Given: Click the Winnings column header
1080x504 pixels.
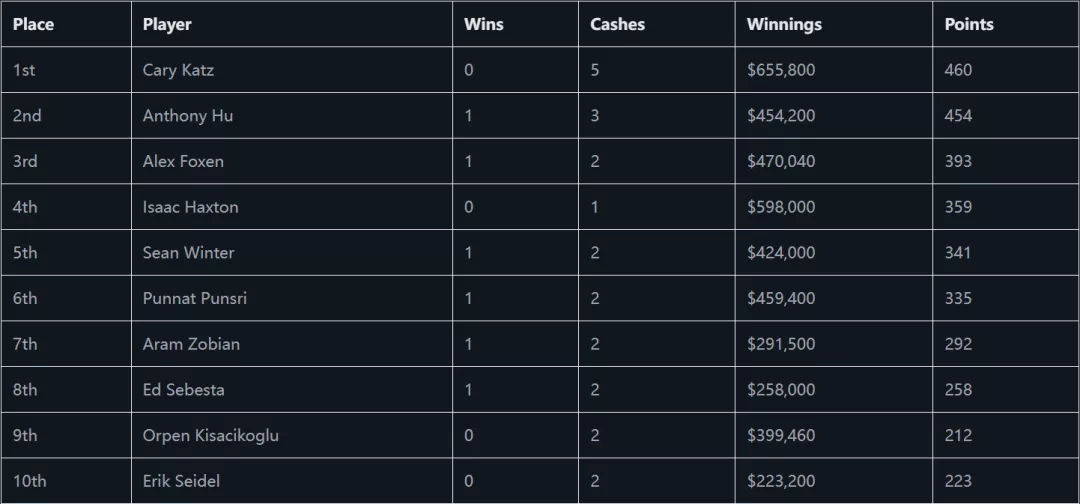Looking at the screenshot, I should pyautogui.click(x=784, y=24).
